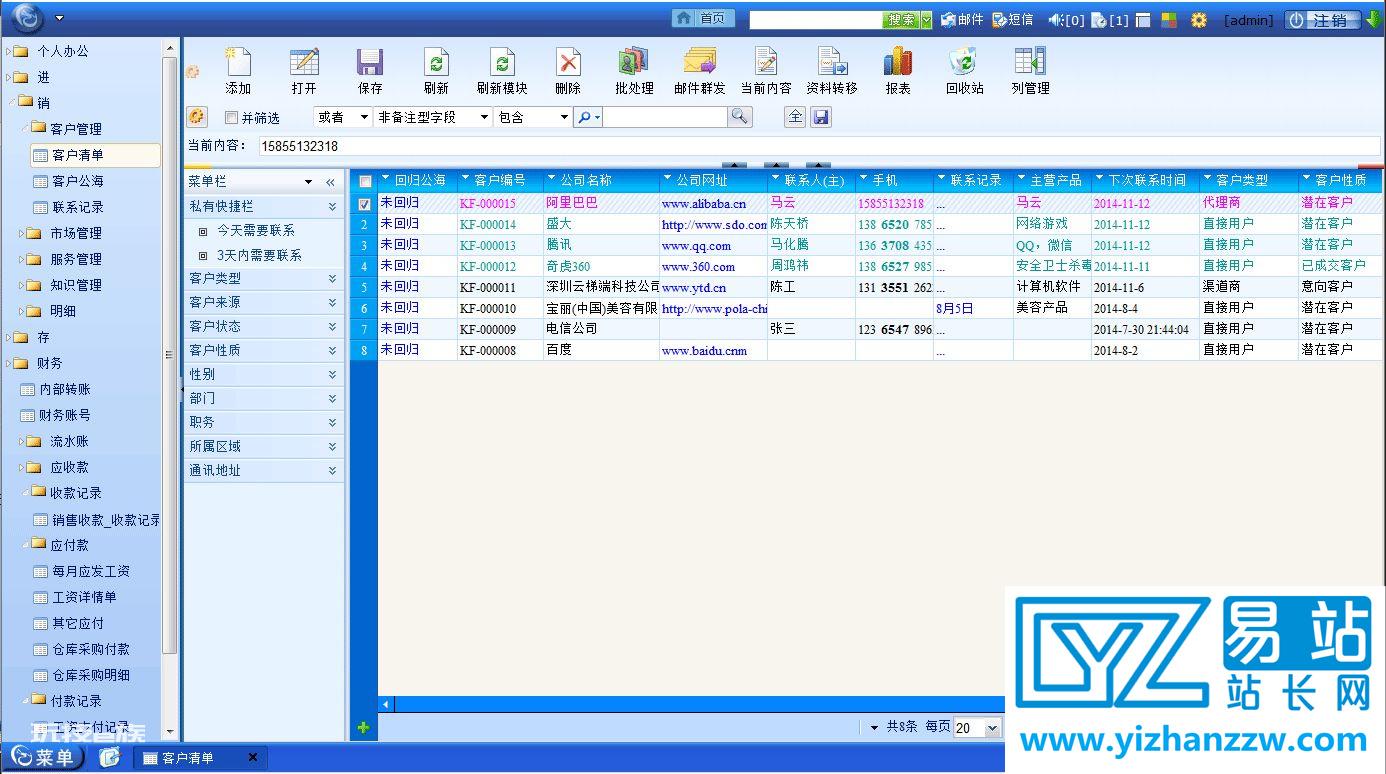Open the 或者 operator dropdown
This screenshot has width=1386, height=774.
(343, 117)
